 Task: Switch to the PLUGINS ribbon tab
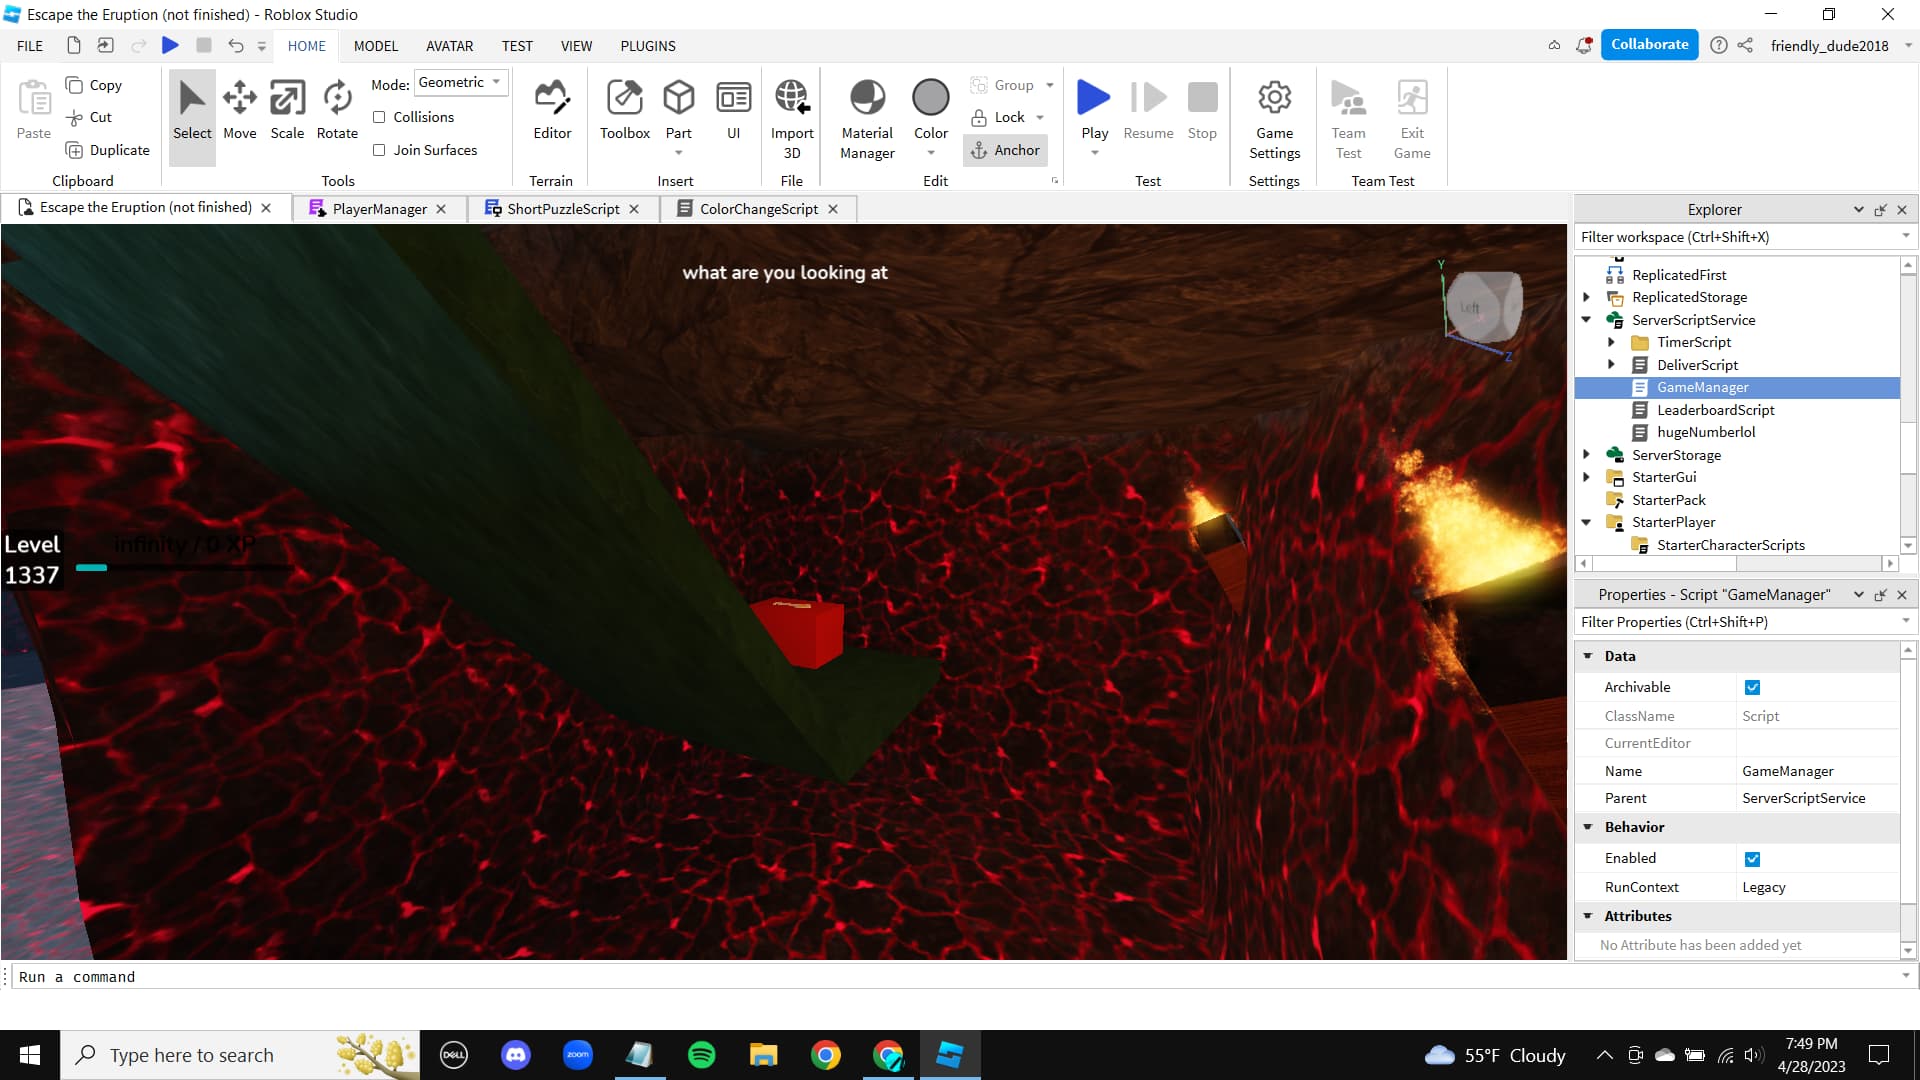pyautogui.click(x=648, y=46)
